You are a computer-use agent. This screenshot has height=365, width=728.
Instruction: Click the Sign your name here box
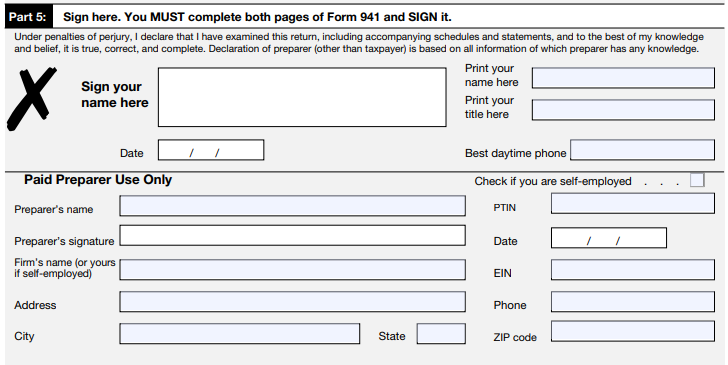click(302, 97)
